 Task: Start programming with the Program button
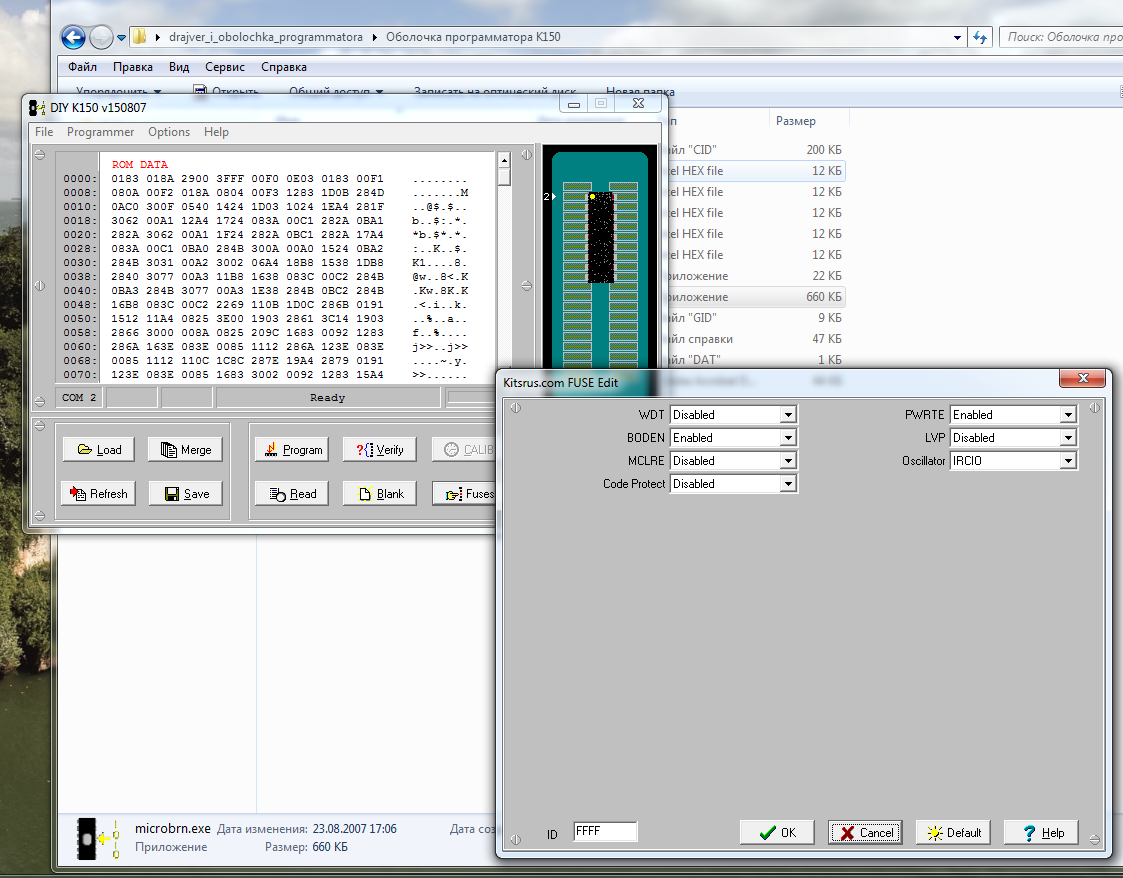coord(292,450)
